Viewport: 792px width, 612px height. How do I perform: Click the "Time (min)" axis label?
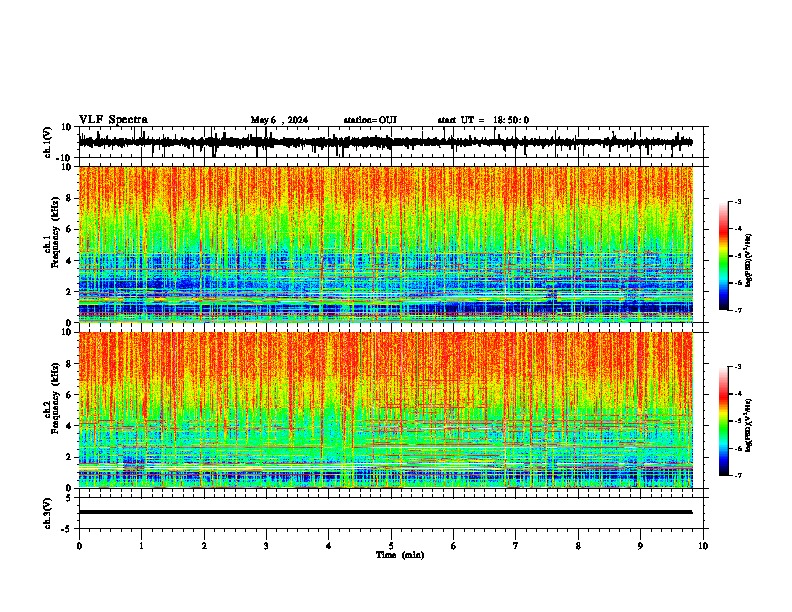click(x=400, y=555)
